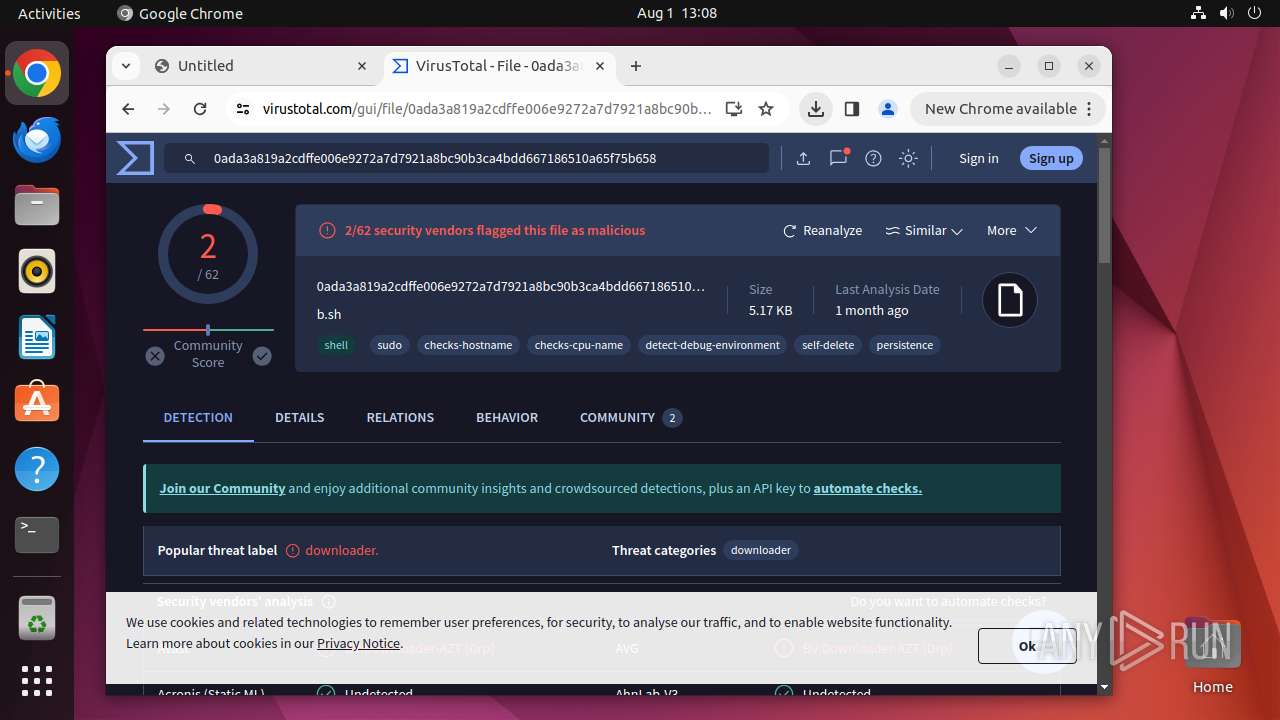The image size is (1280, 720).
Task: Reload the page in Chrome
Action: click(200, 109)
